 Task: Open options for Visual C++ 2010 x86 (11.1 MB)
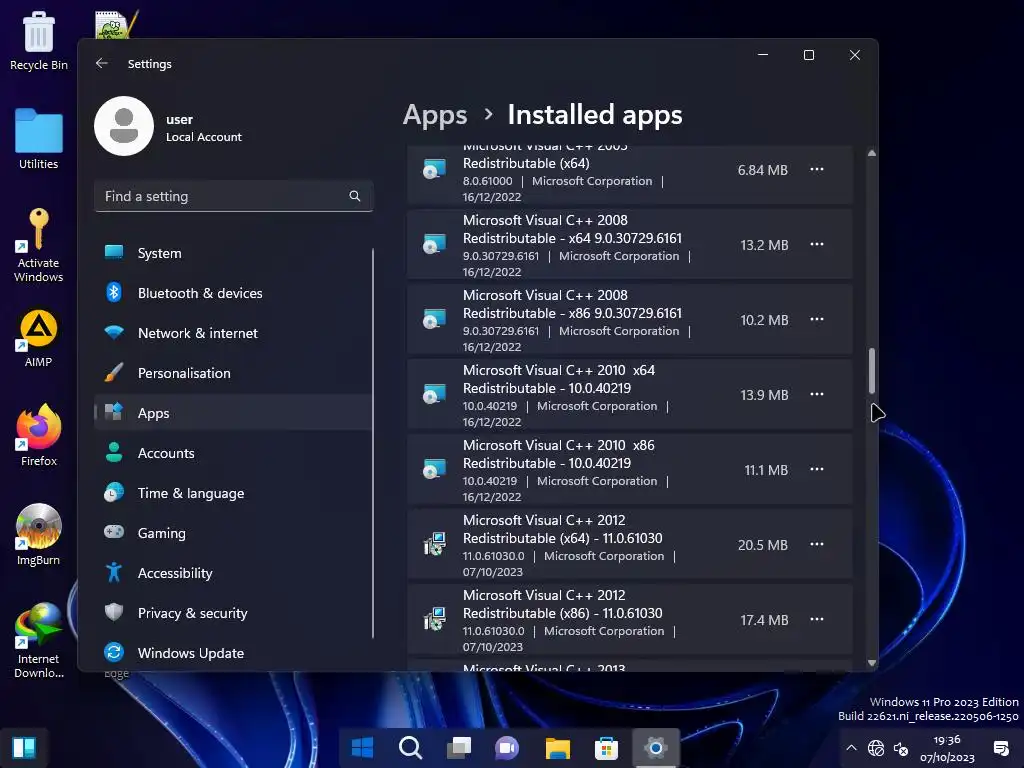point(816,470)
